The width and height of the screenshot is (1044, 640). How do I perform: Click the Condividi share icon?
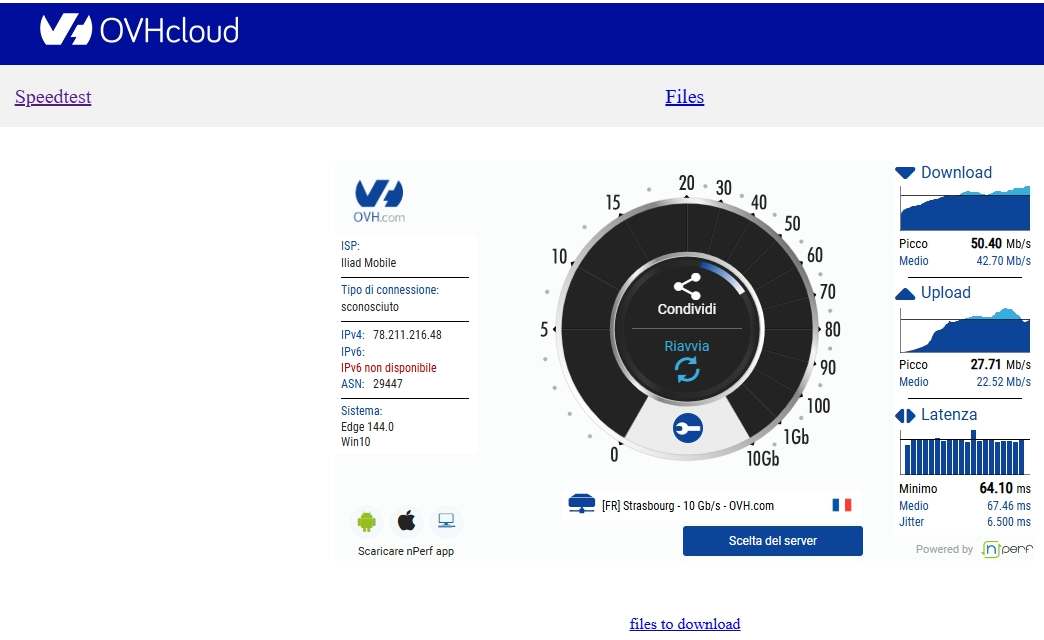point(687,286)
